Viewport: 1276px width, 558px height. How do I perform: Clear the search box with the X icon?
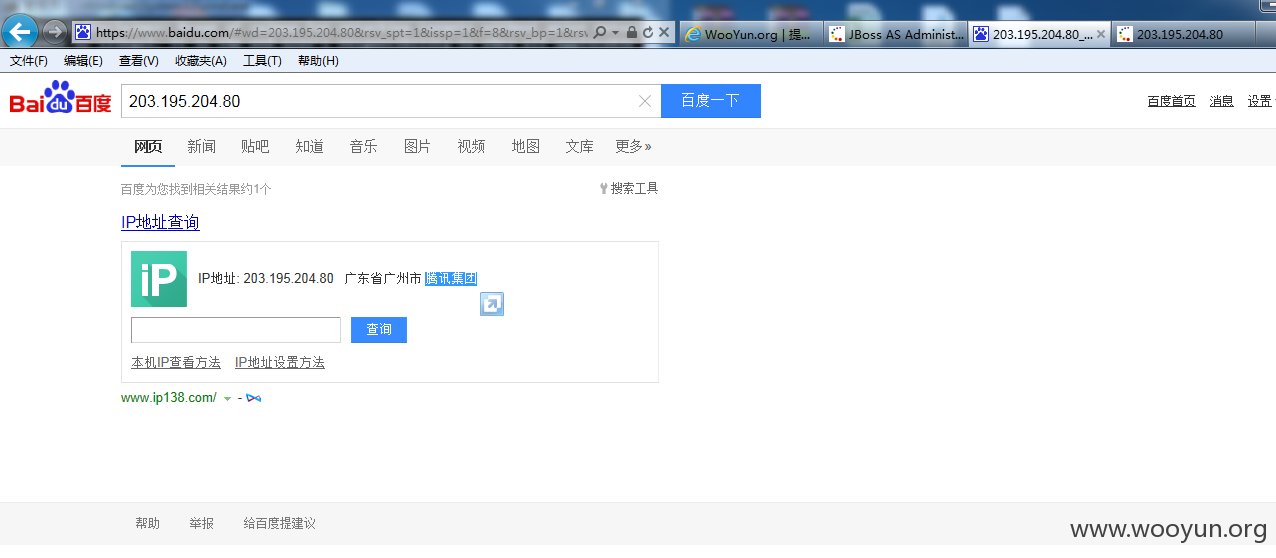tap(645, 101)
